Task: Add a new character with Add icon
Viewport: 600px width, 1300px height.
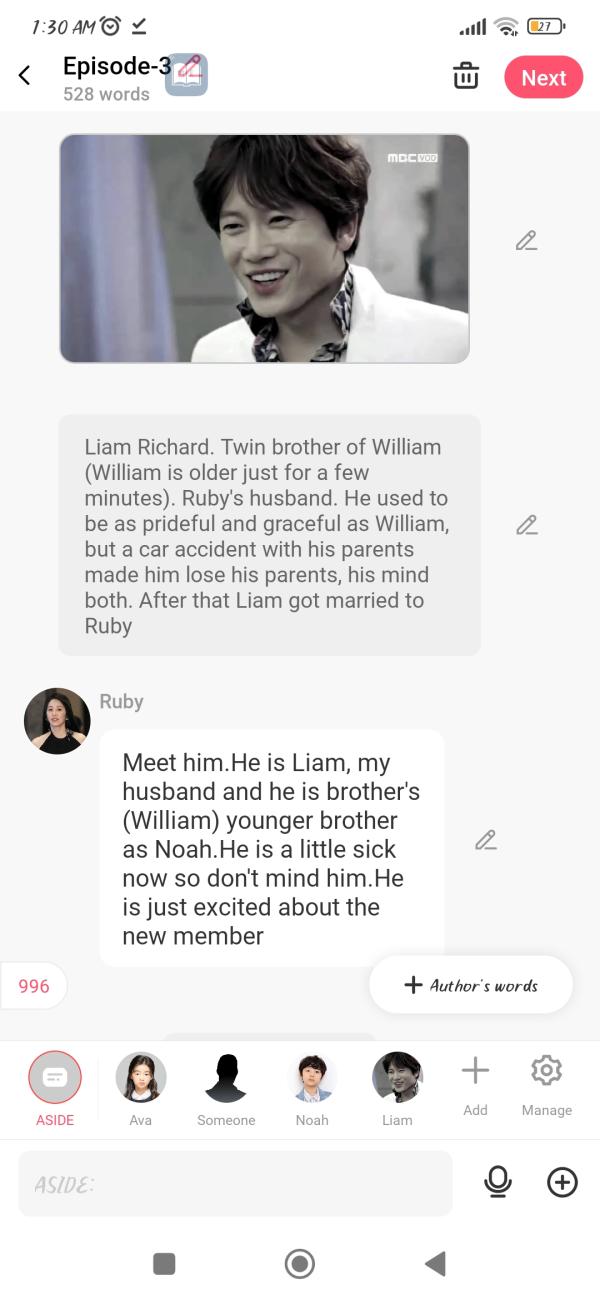Action: (475, 1084)
